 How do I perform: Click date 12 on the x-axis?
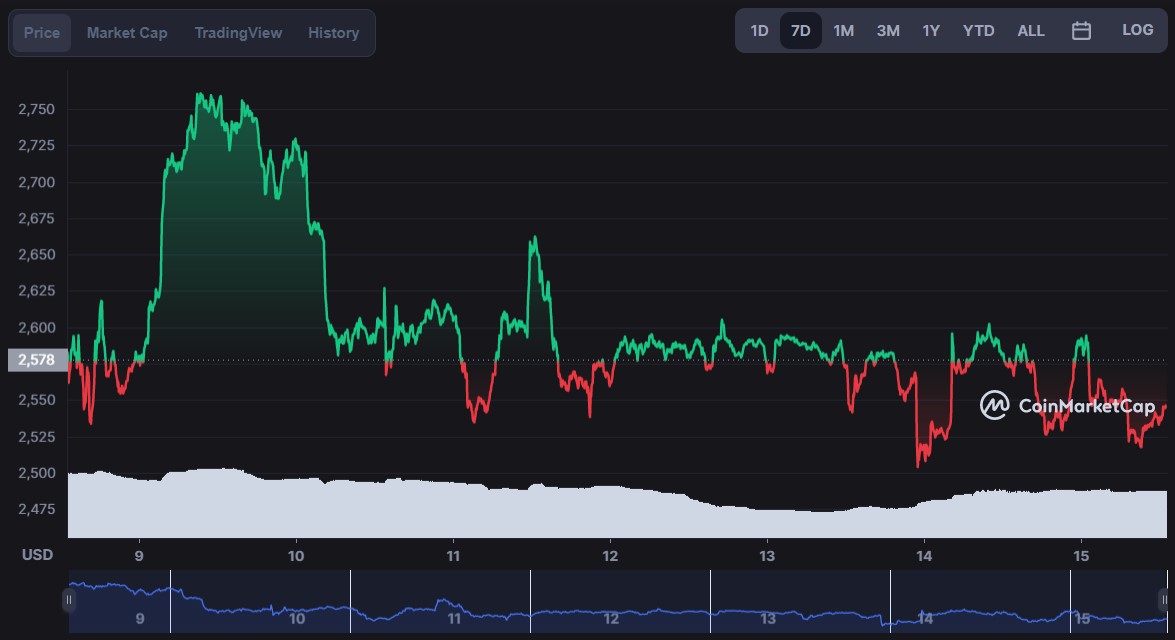[610, 556]
